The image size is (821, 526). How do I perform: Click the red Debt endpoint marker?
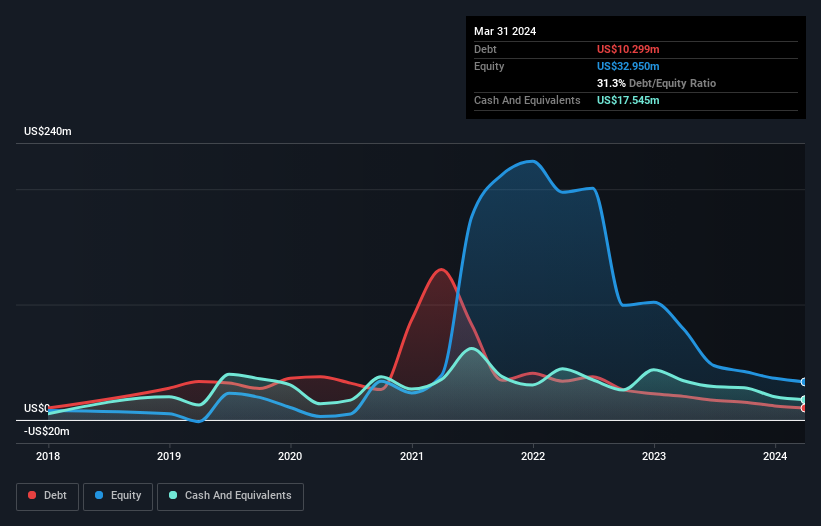click(x=804, y=408)
